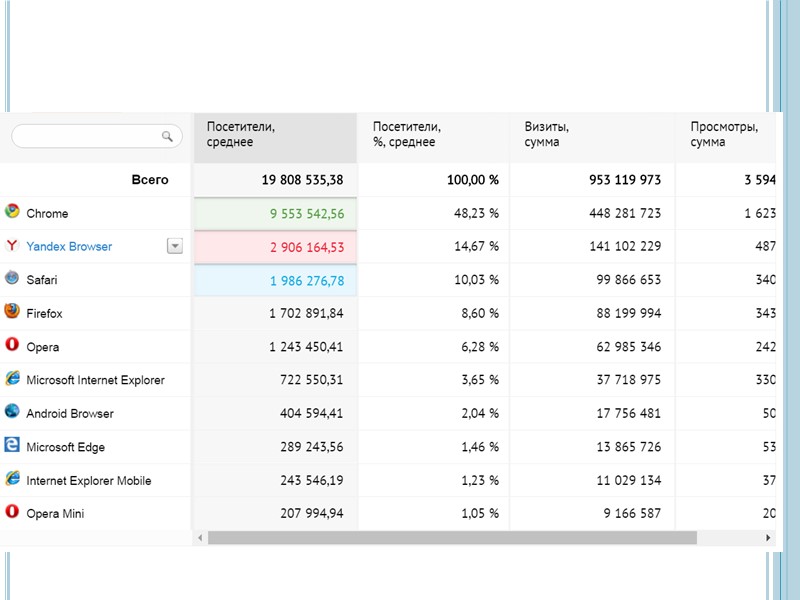Click the Internet Explorer Mobile icon
Screen dimensions: 800x600
12,478
